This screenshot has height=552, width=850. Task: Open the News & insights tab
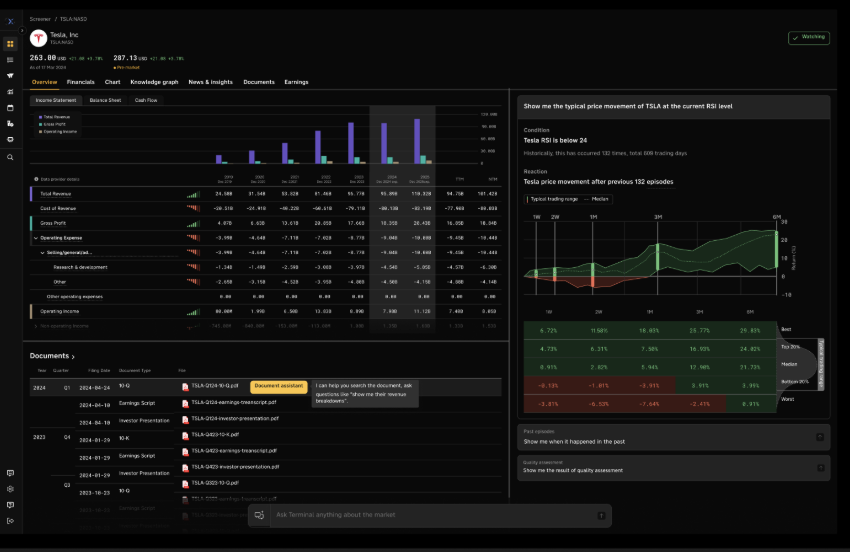210,82
